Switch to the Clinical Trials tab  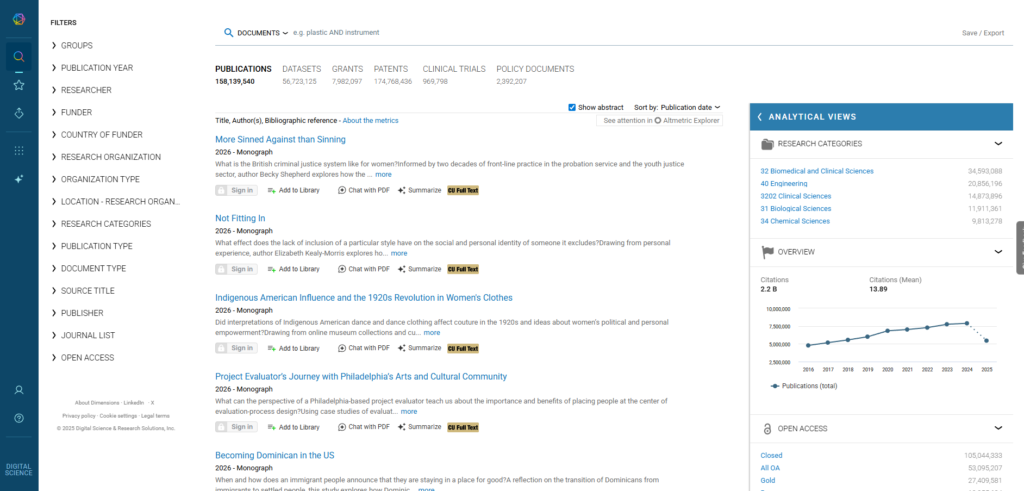454,69
